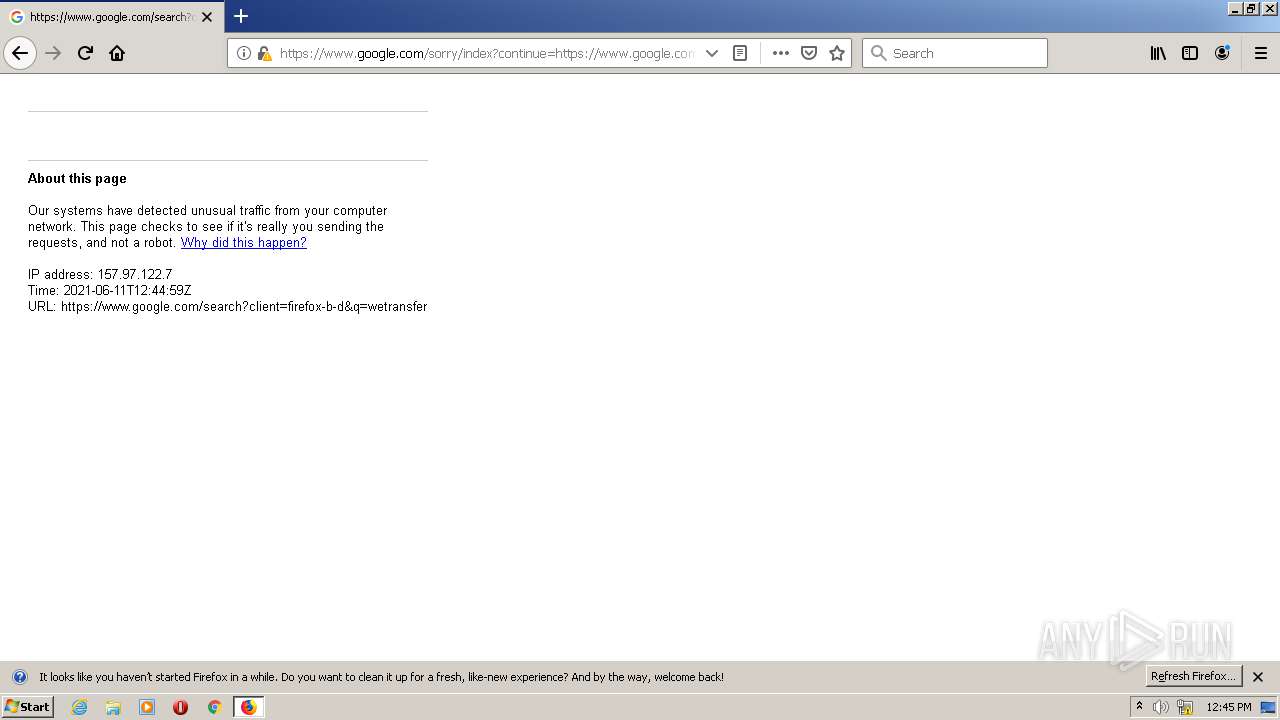Open the Library bookmarks and history icon
Image resolution: width=1280 pixels, height=720 pixels.
[1158, 53]
